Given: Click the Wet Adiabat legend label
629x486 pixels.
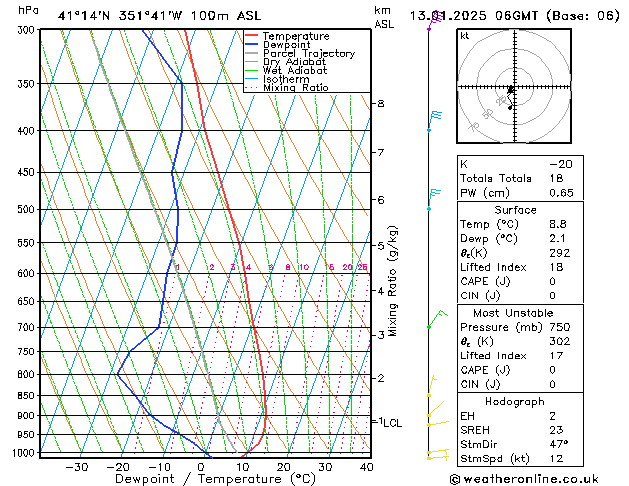Looking at the screenshot, I should [295, 71].
